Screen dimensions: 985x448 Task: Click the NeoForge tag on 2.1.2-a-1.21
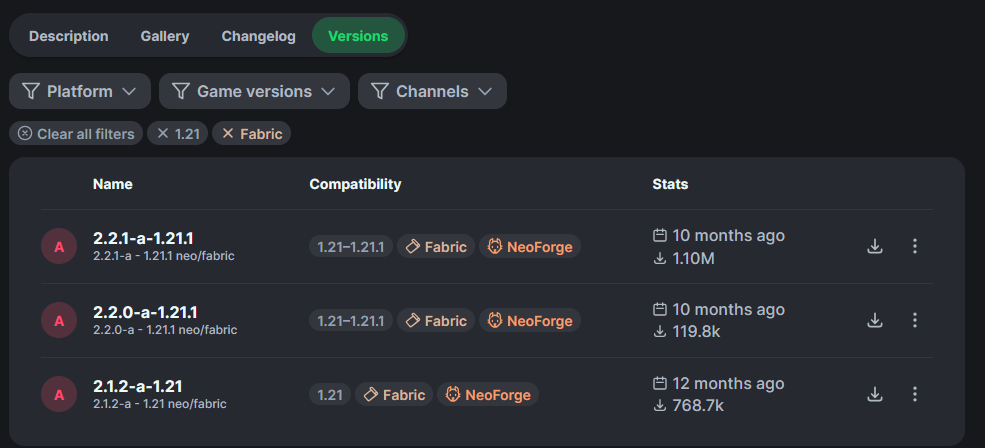(x=489, y=395)
